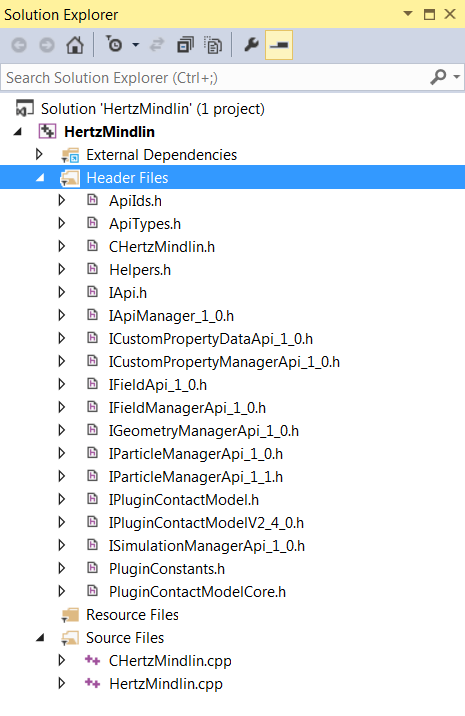Image resolution: width=465 pixels, height=716 pixels.
Task: Collapse the Header Files folder
Action: pyautogui.click(x=40, y=178)
